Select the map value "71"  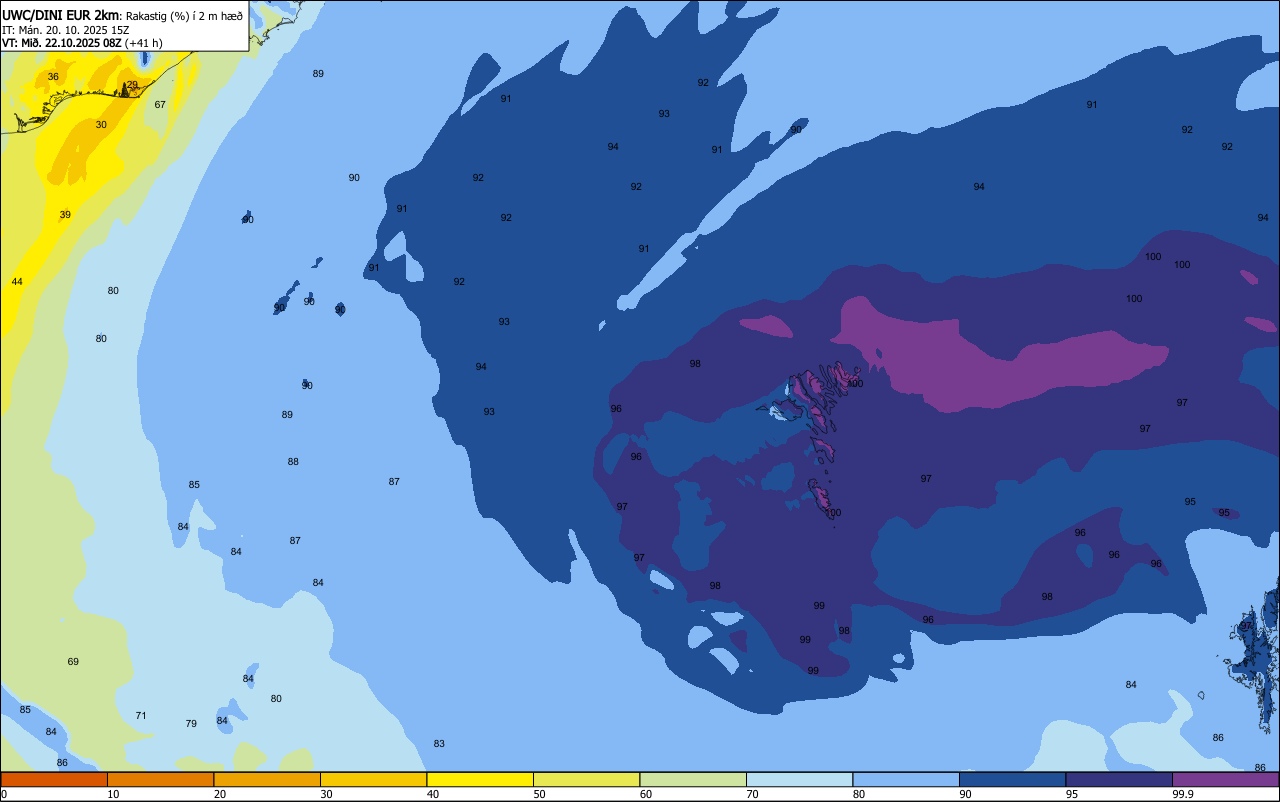pos(141,716)
